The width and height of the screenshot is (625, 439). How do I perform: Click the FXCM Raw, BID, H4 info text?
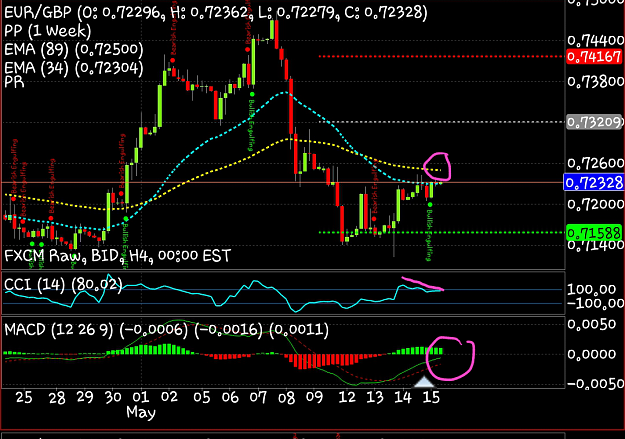click(117, 255)
